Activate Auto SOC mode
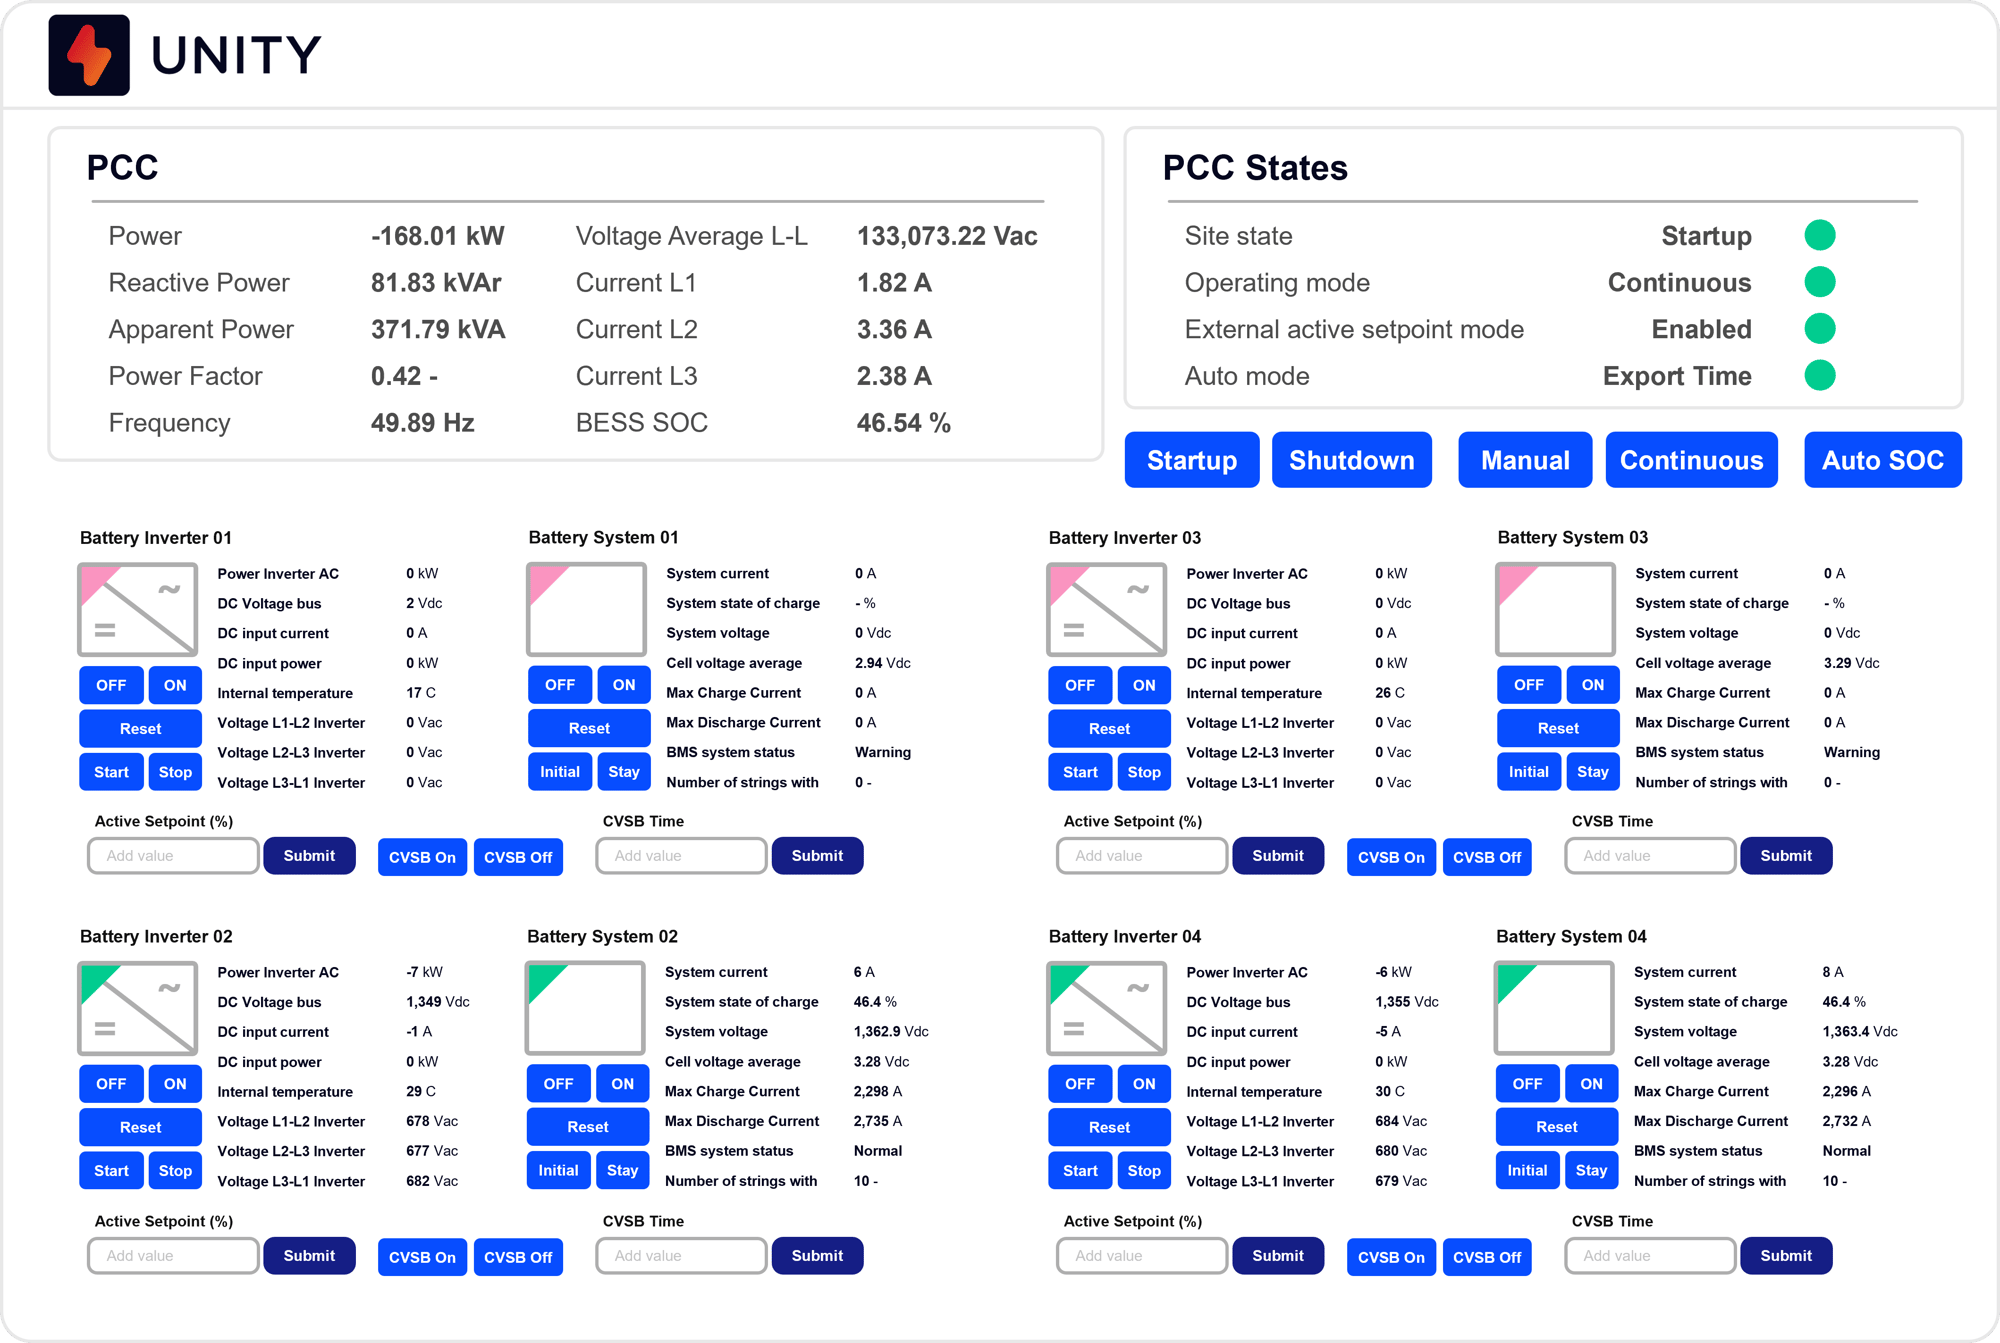Screen dimensions: 2000x1343 pyautogui.click(x=1882, y=460)
